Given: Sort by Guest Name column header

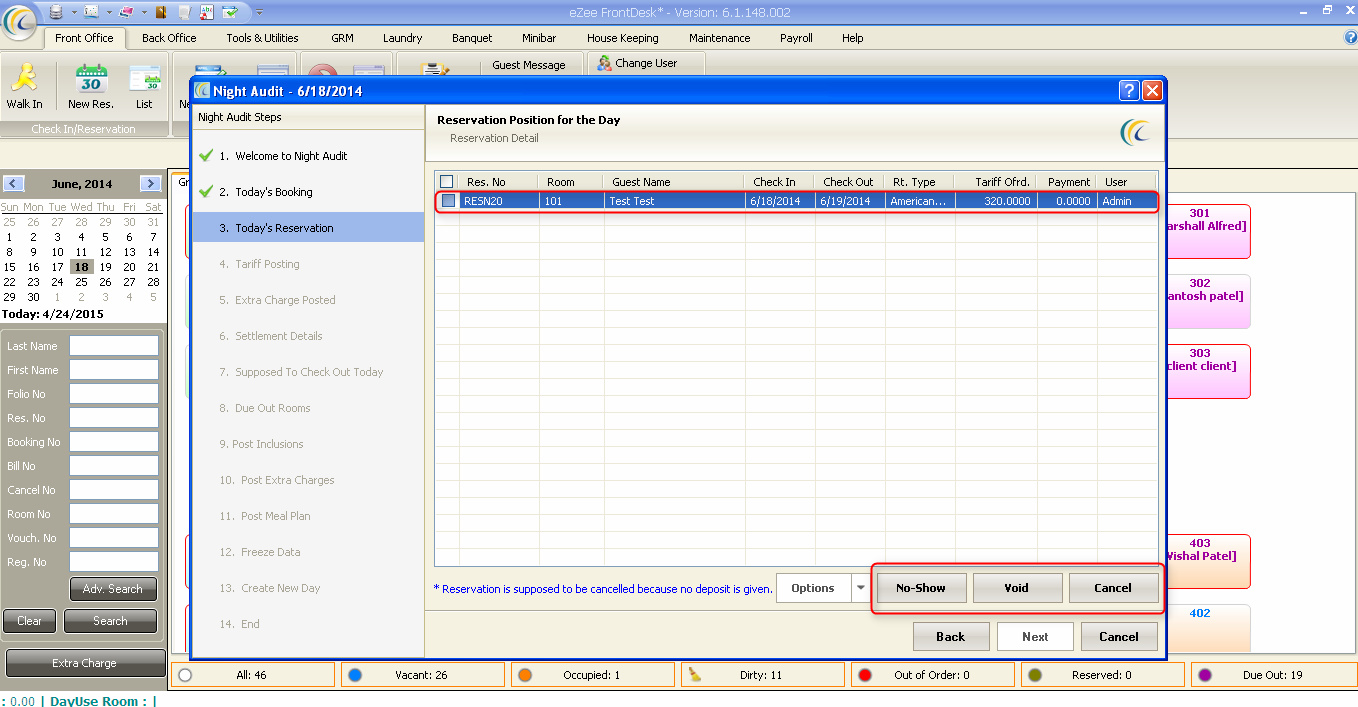Looking at the screenshot, I should click(674, 182).
